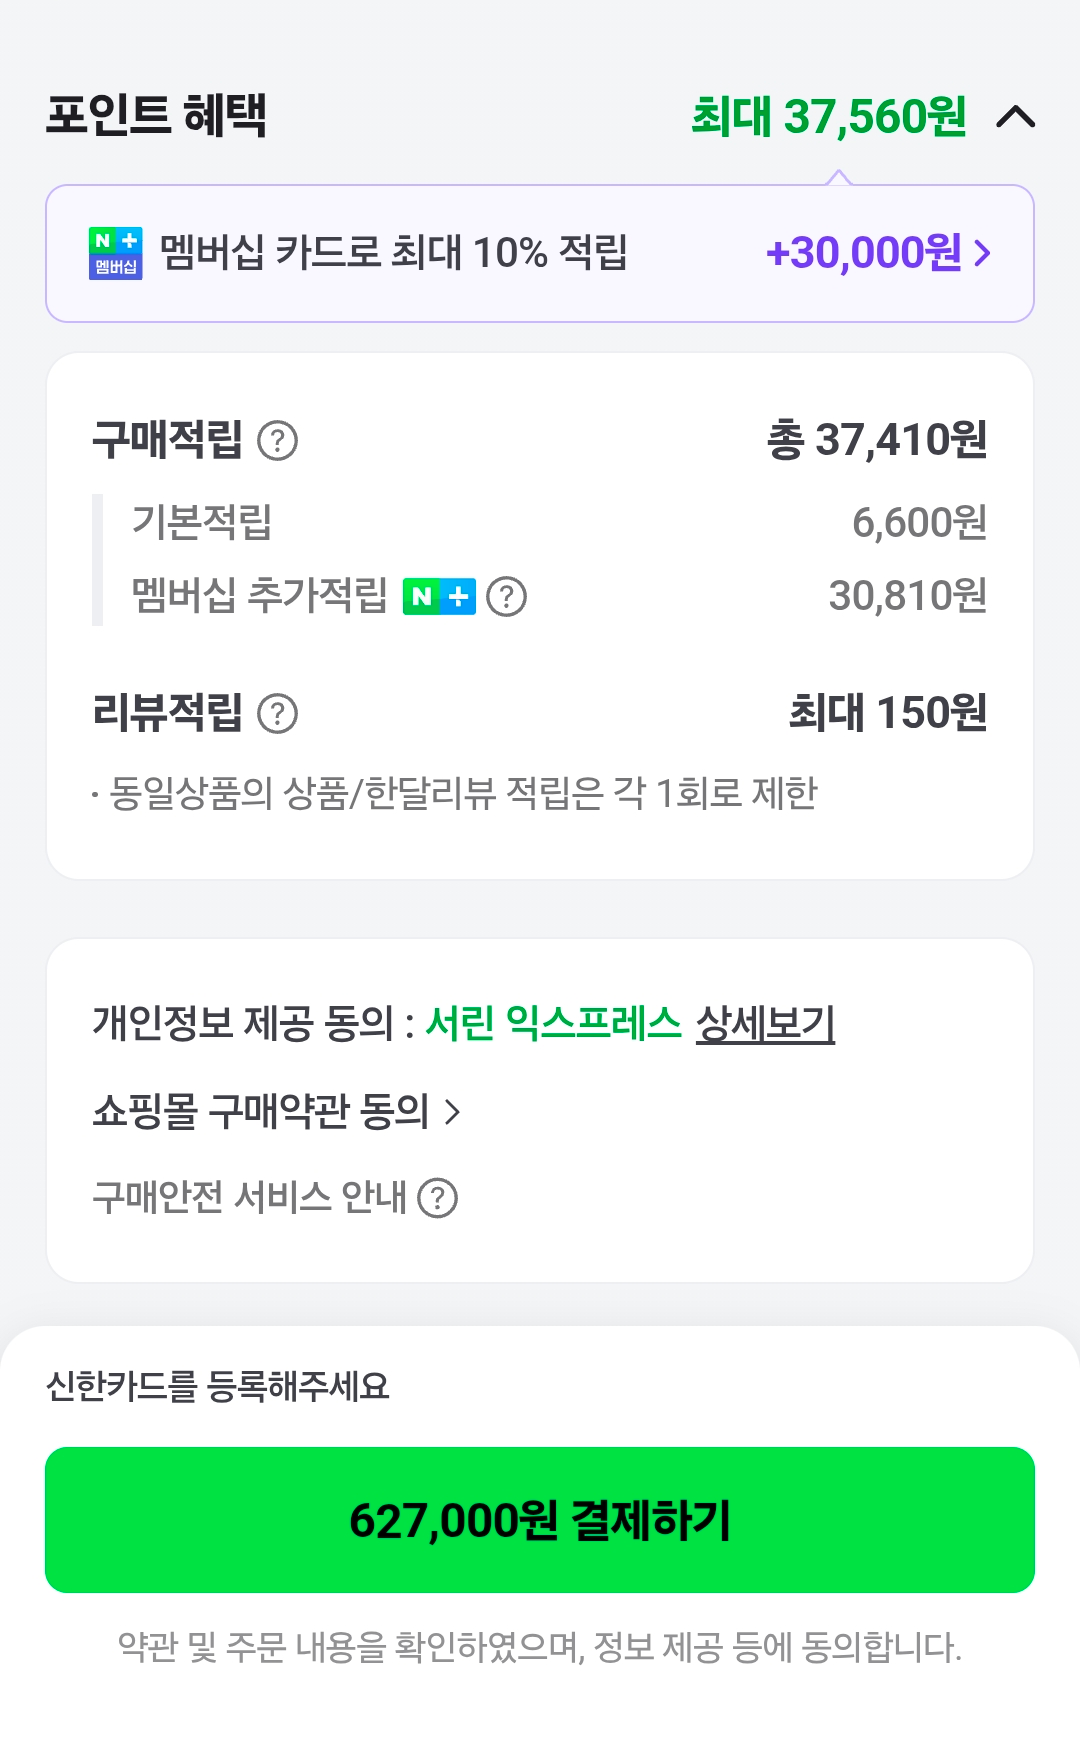Screen dimensions: 1080x1737
Task: Open help icon beside 멤버십 추가적립
Action: click(x=507, y=597)
